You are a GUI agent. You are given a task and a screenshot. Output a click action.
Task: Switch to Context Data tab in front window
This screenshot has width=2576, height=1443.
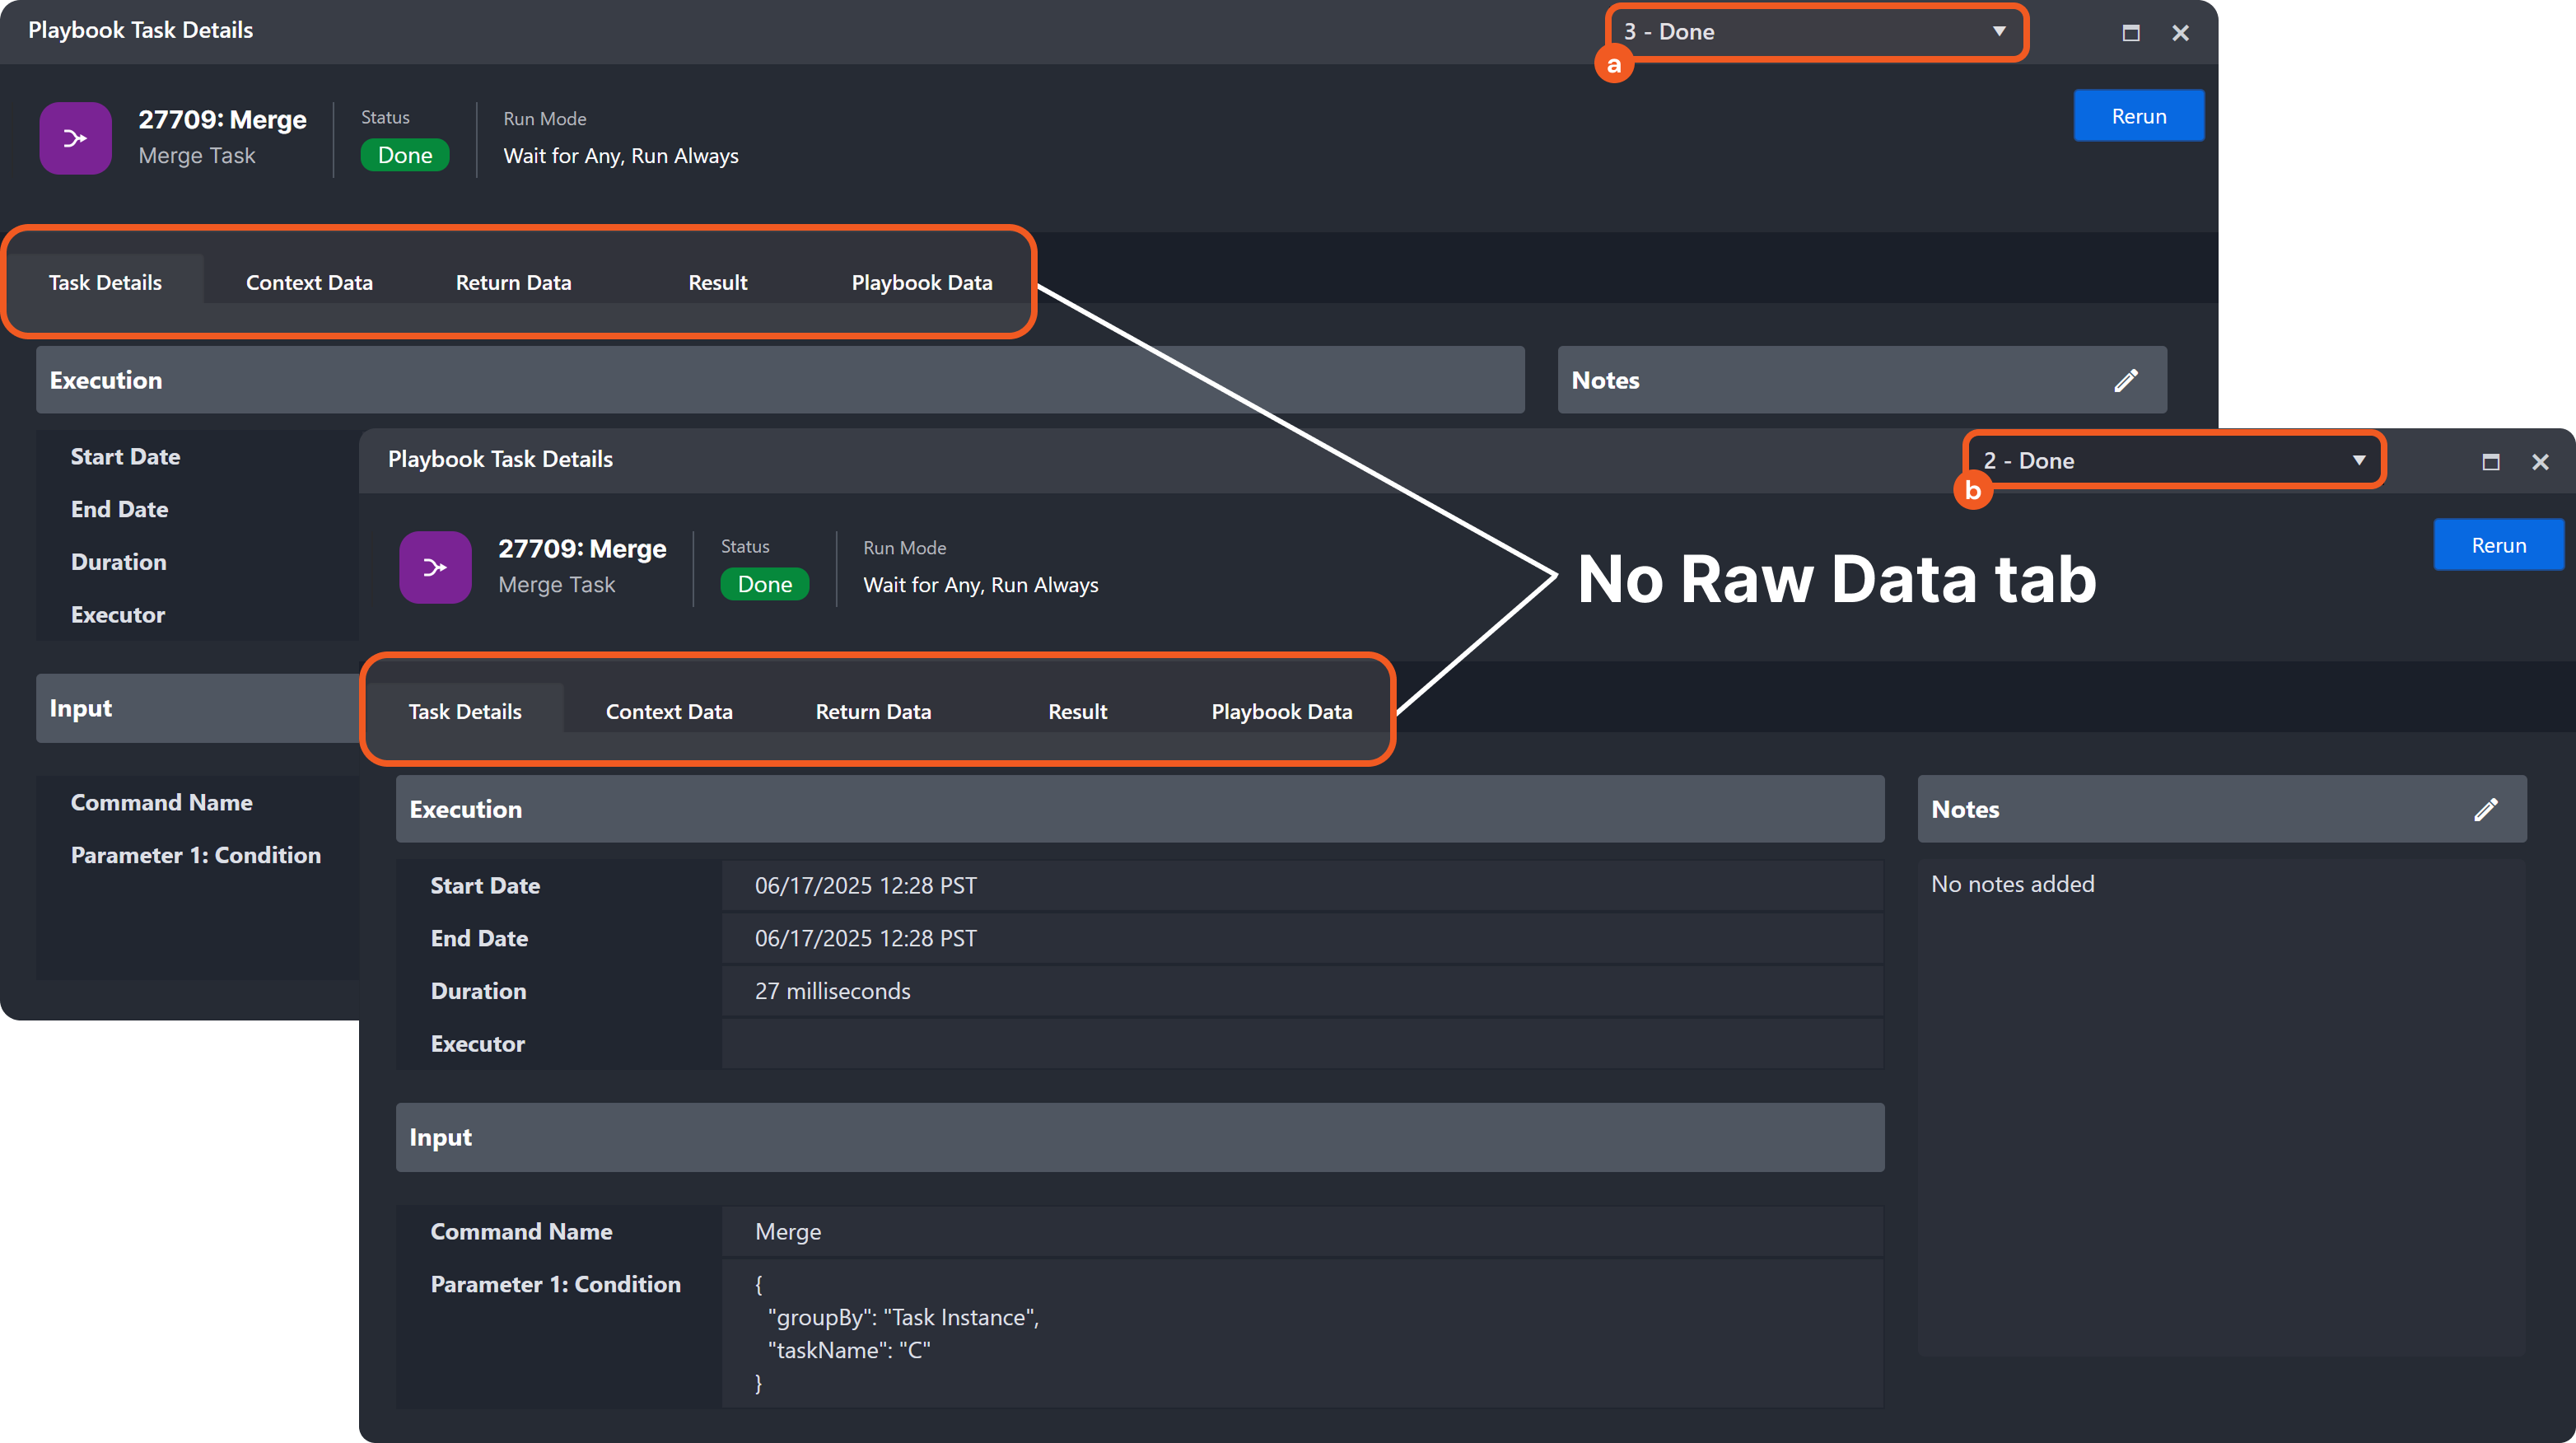(669, 712)
